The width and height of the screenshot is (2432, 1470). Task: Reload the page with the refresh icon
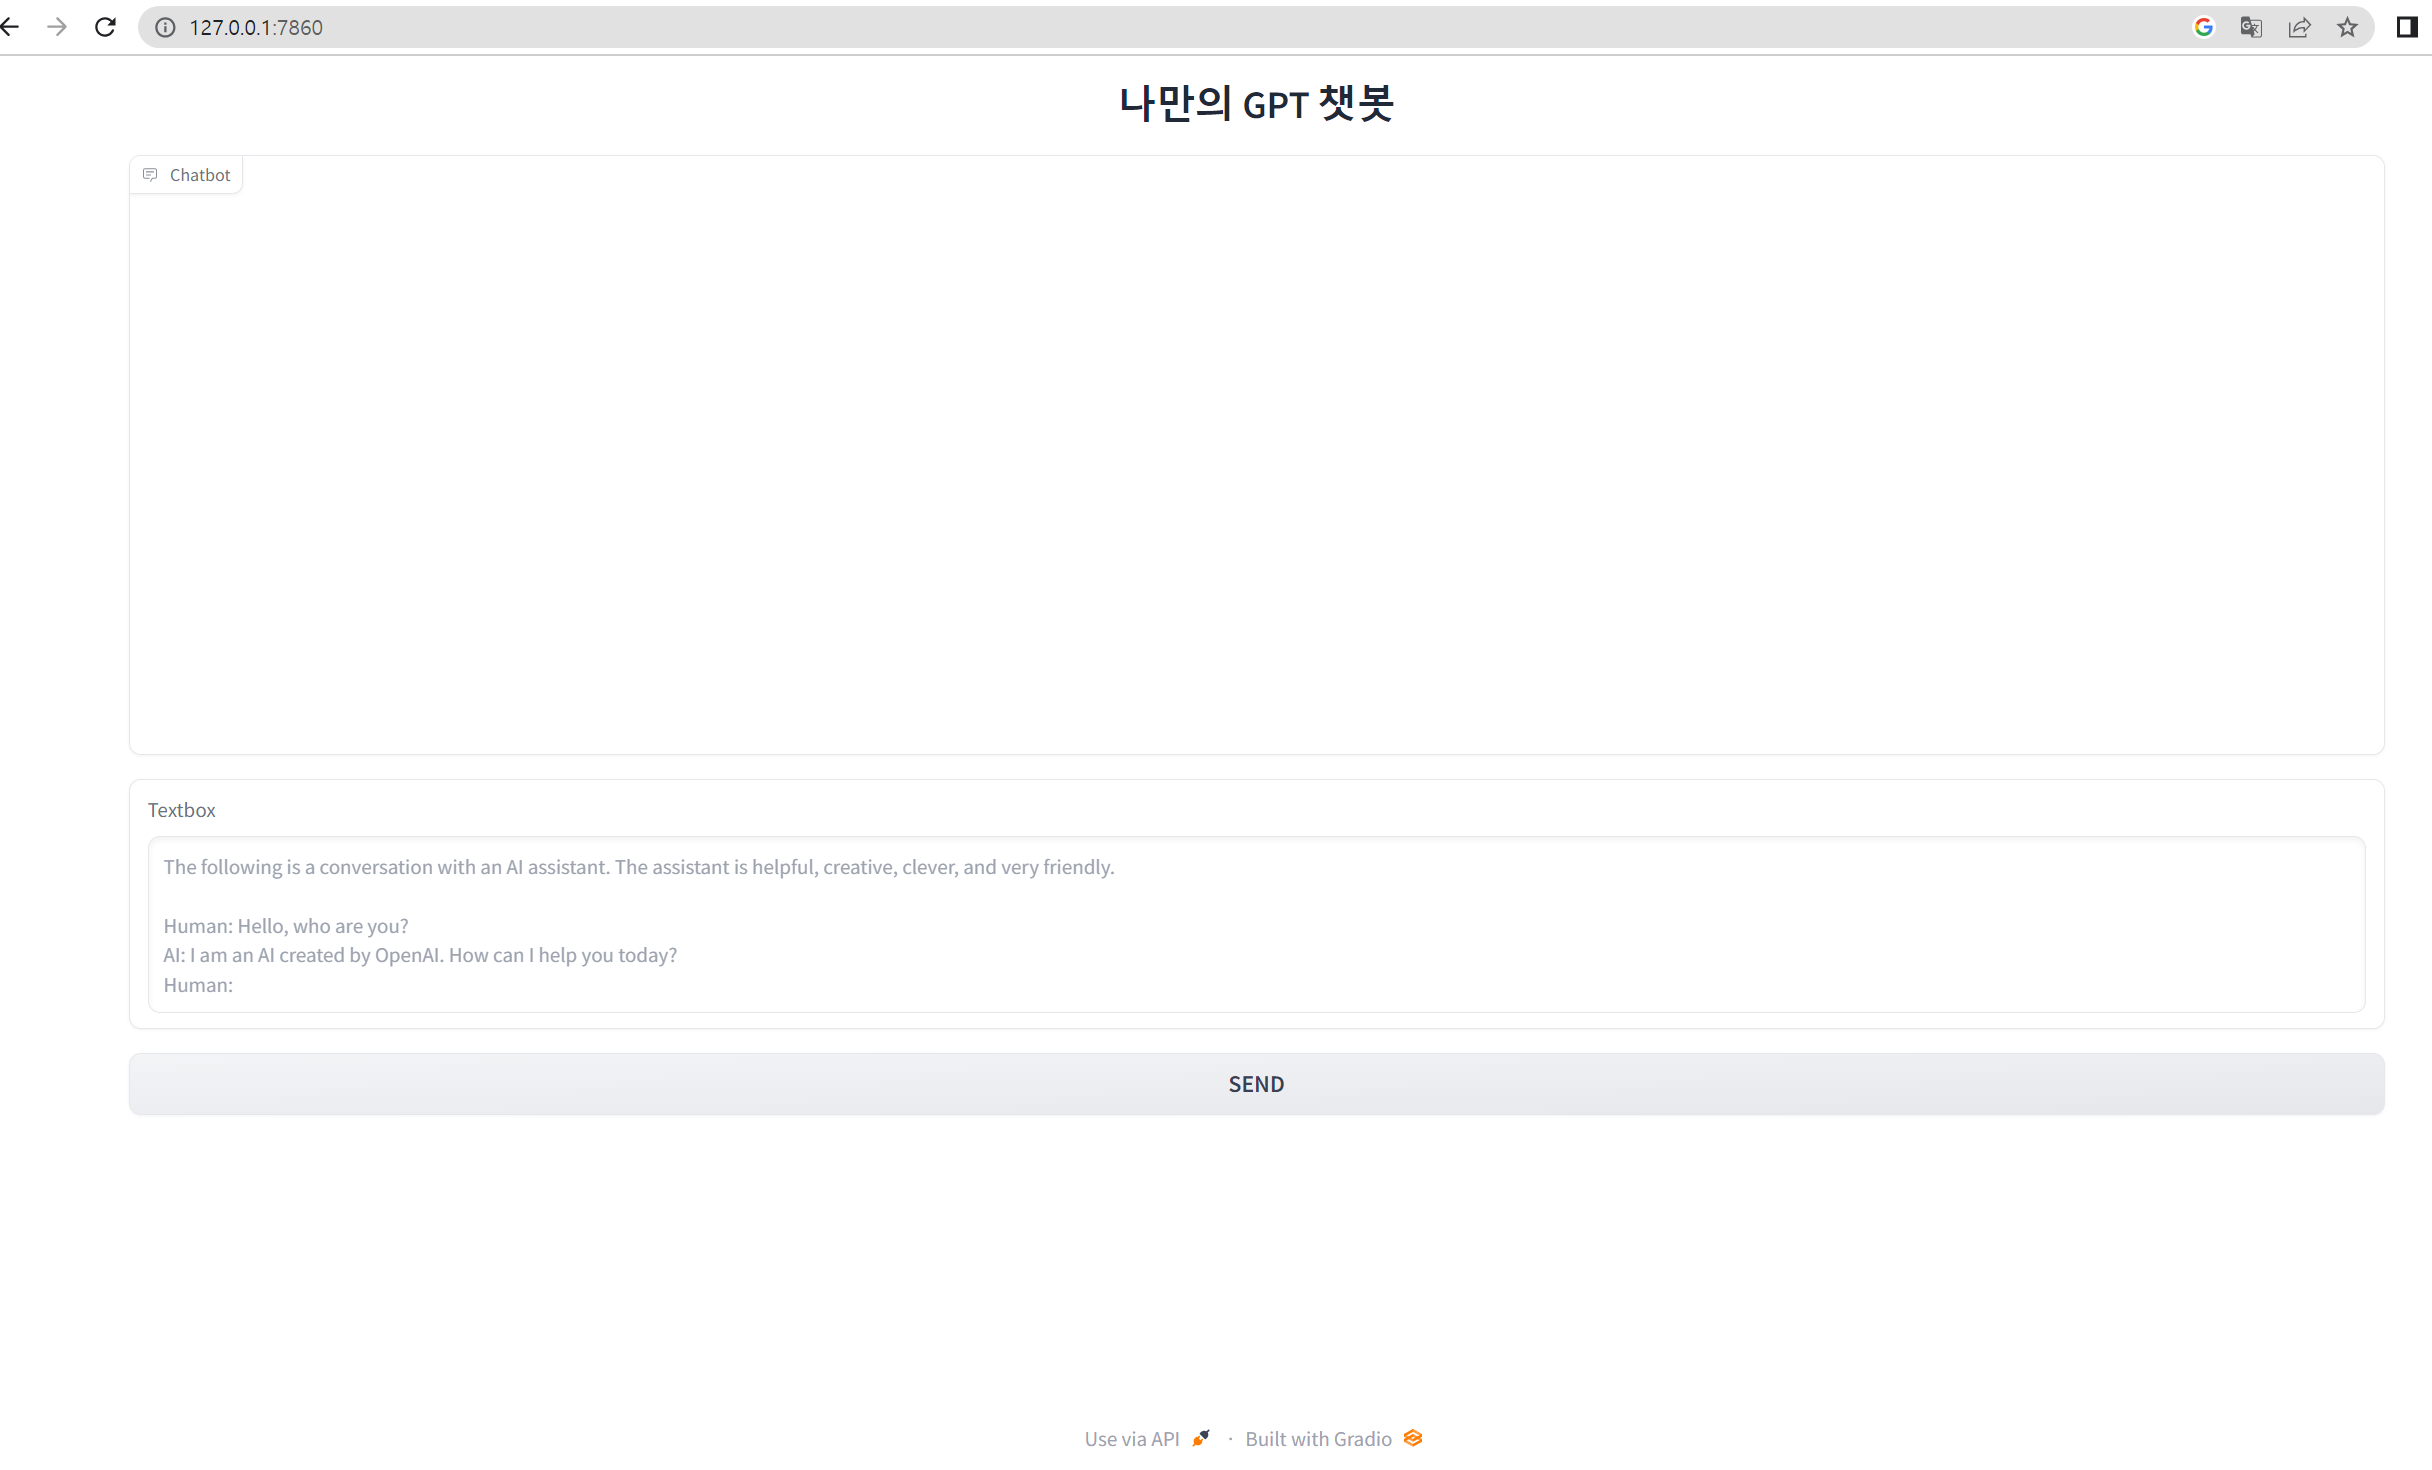coord(105,27)
